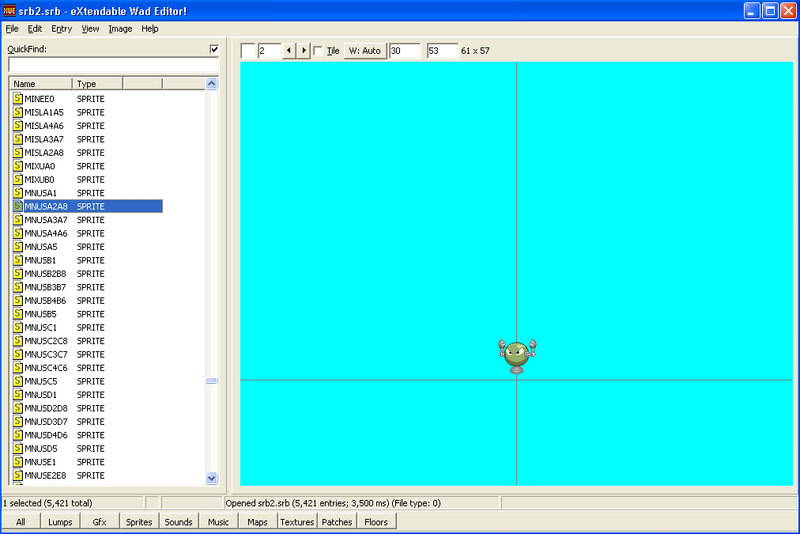Switch to the Sprites filter tab

click(139, 522)
